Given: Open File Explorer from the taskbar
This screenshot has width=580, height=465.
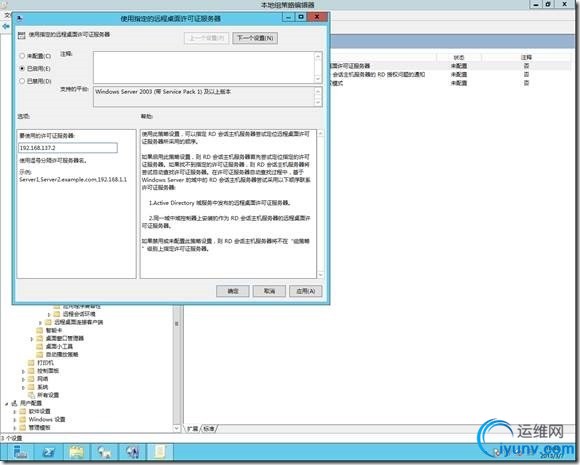Looking at the screenshot, I should tap(77, 452).
